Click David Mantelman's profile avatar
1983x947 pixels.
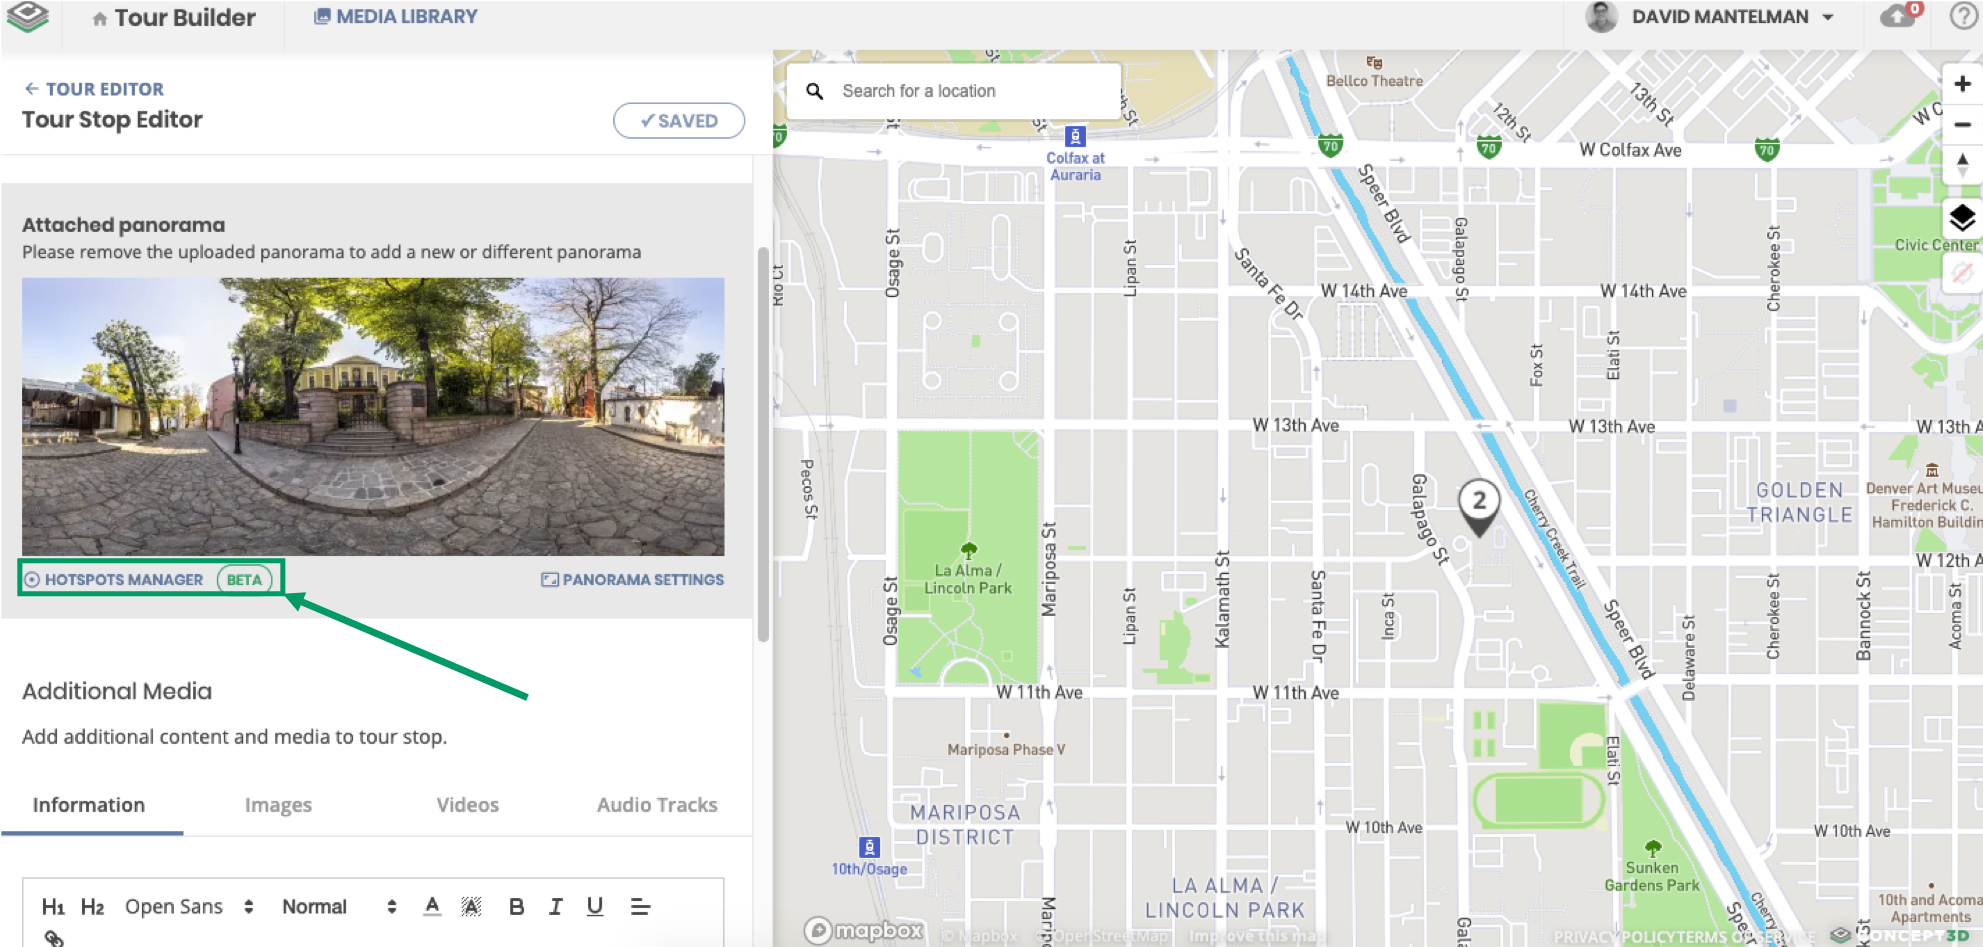pyautogui.click(x=1601, y=17)
